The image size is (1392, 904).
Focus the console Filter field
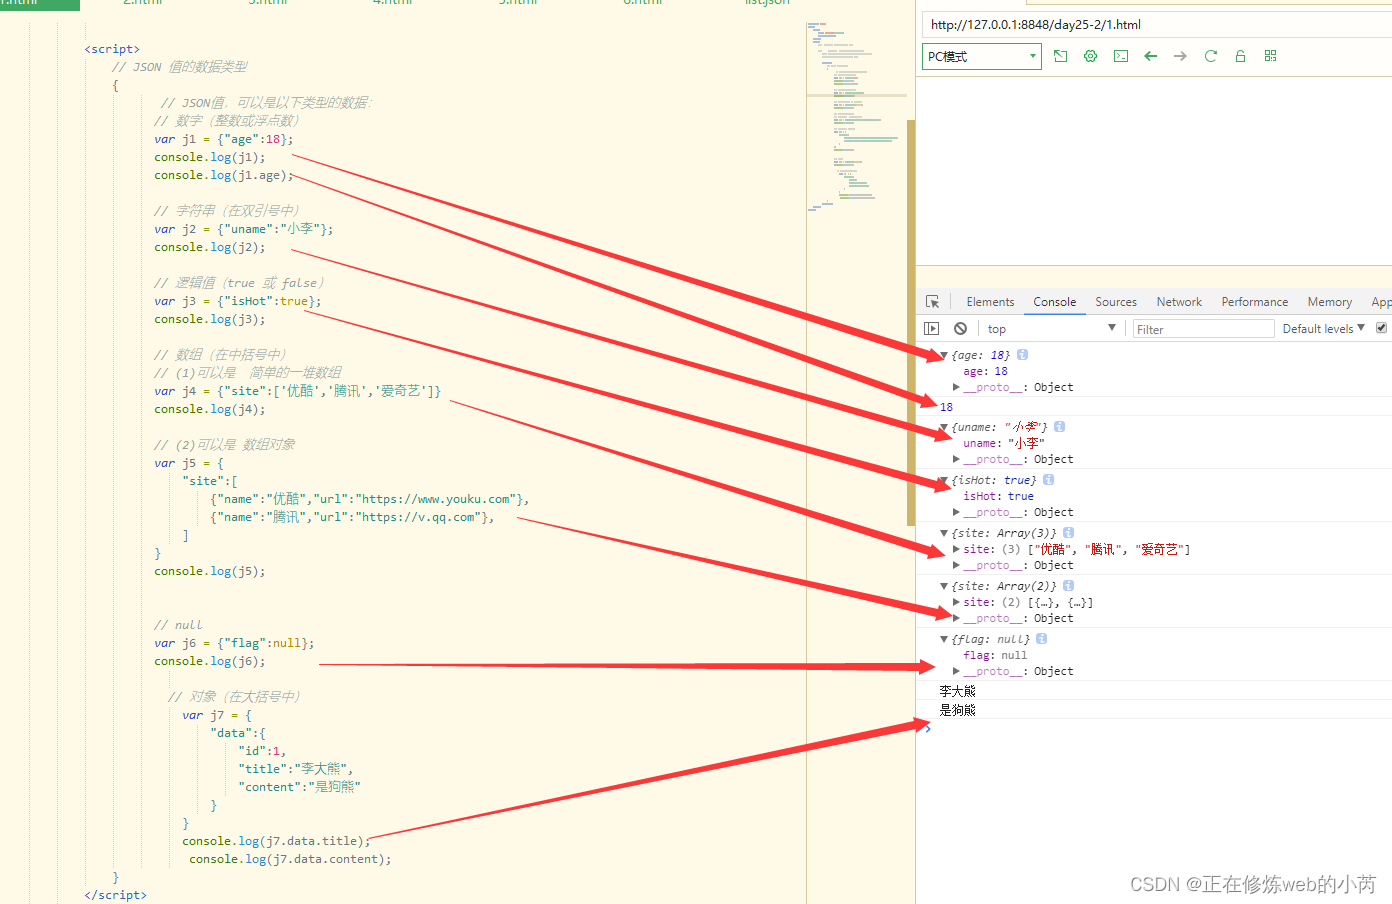tap(1203, 329)
